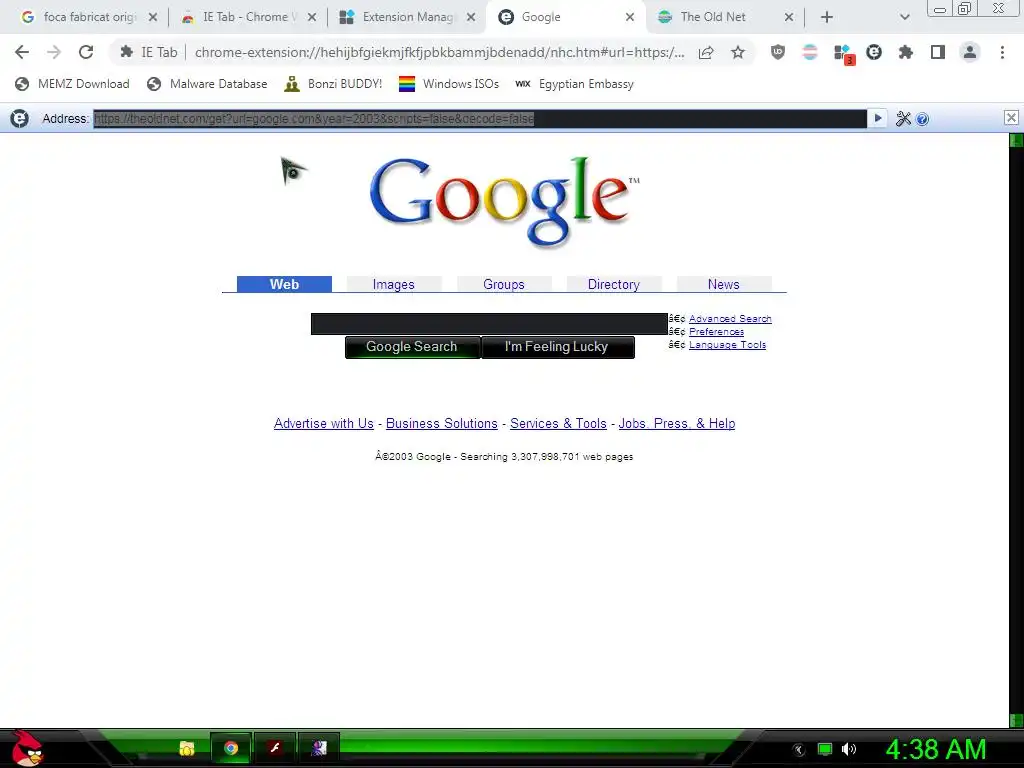
Task: Bookmark this page with the star icon
Action: pos(738,52)
